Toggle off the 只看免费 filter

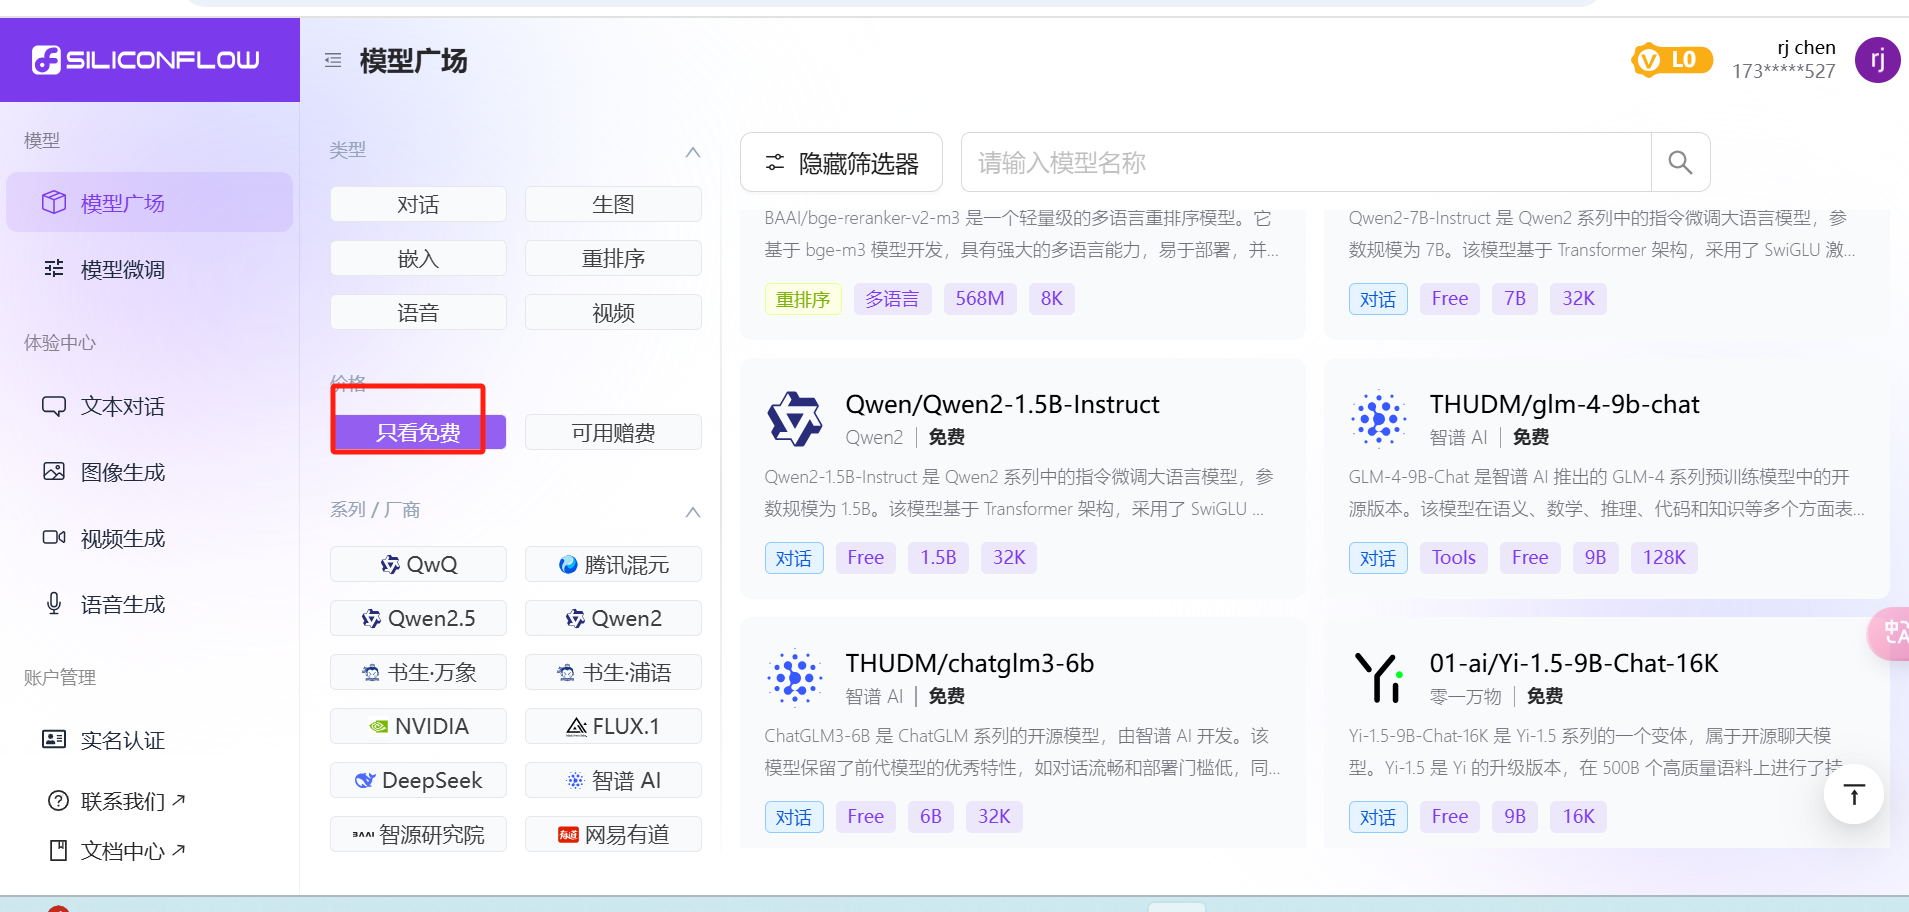(x=418, y=433)
